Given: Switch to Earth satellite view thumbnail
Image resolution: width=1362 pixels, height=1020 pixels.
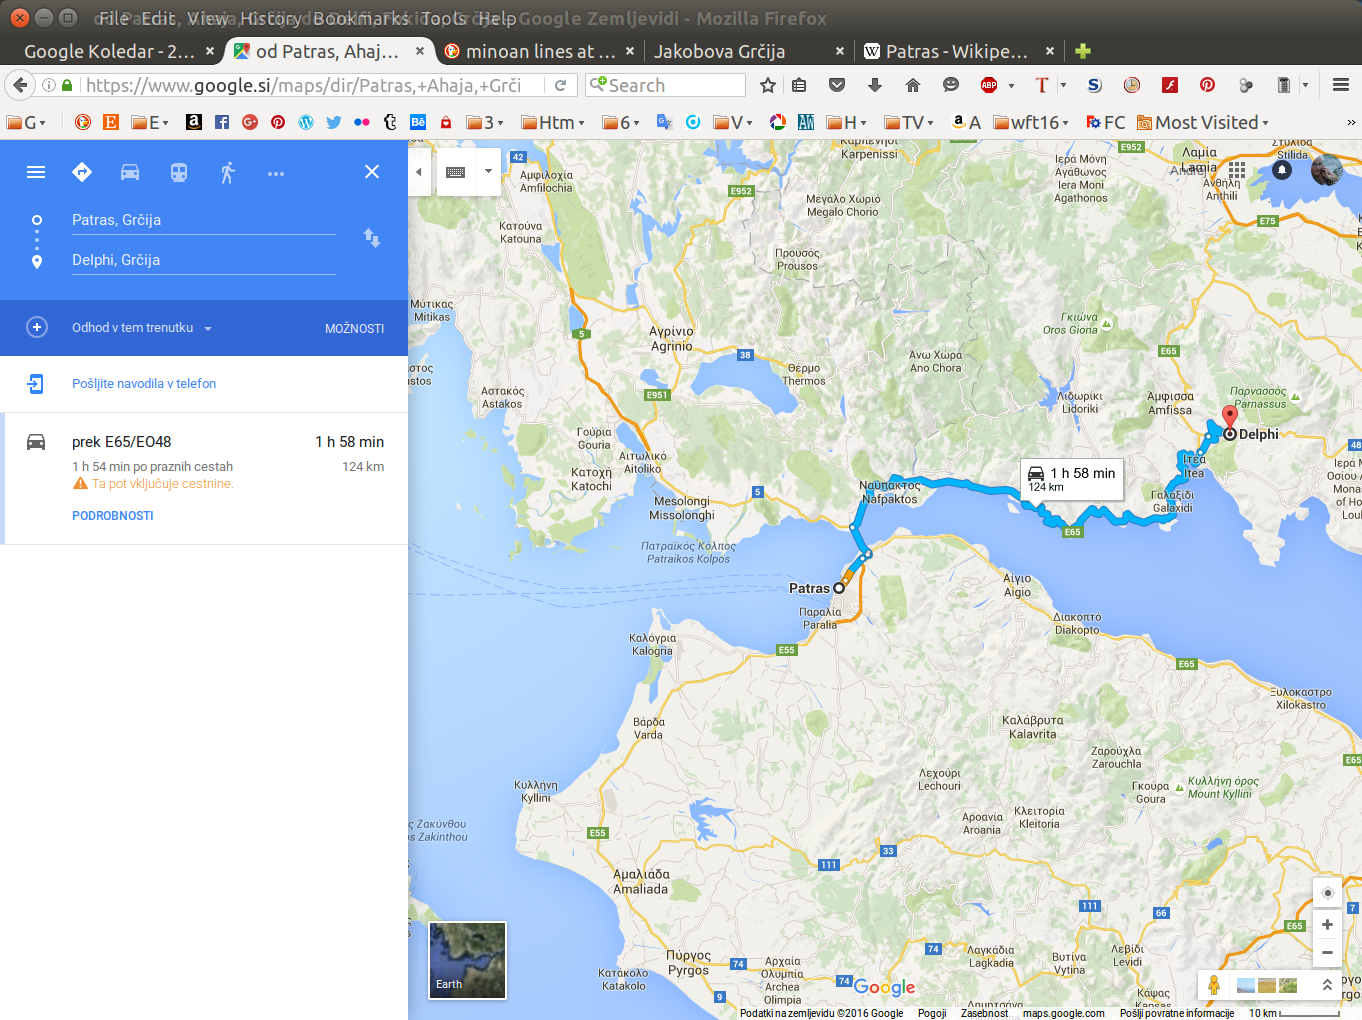Looking at the screenshot, I should [x=468, y=960].
